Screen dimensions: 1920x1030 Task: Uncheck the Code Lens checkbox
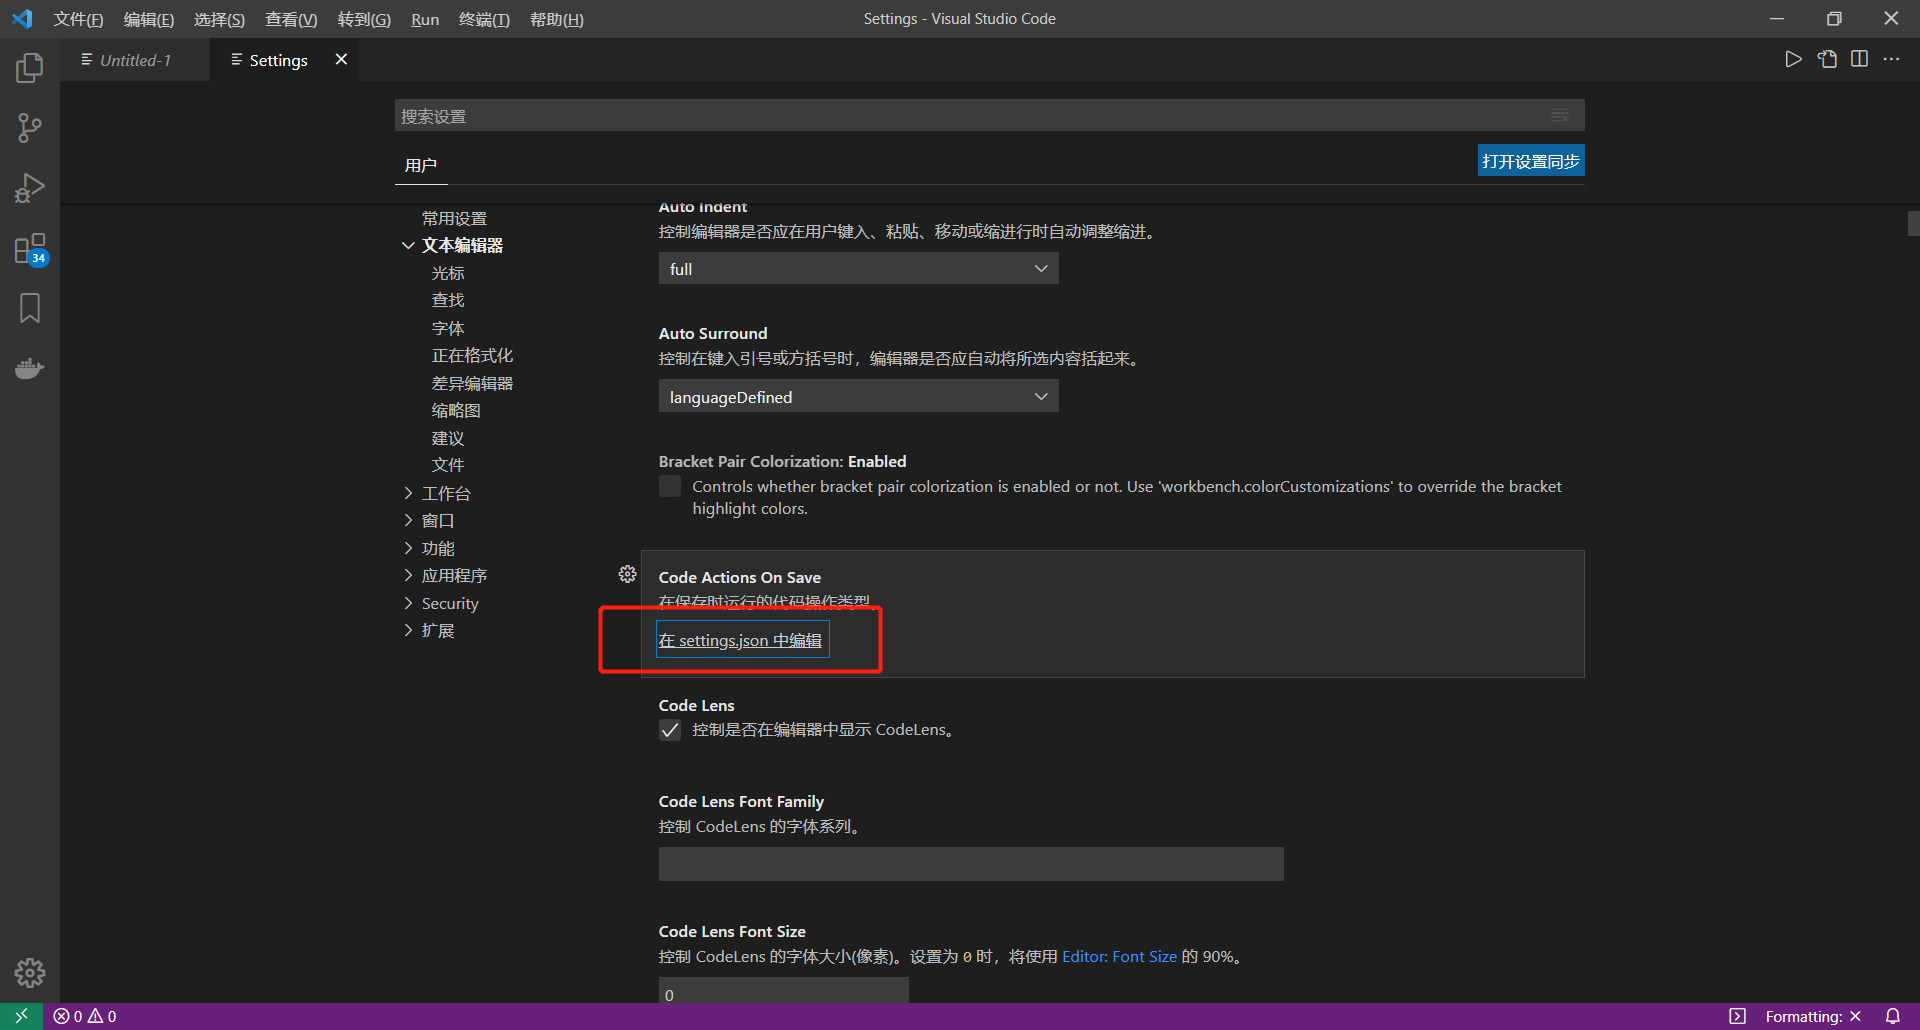pyautogui.click(x=670, y=730)
